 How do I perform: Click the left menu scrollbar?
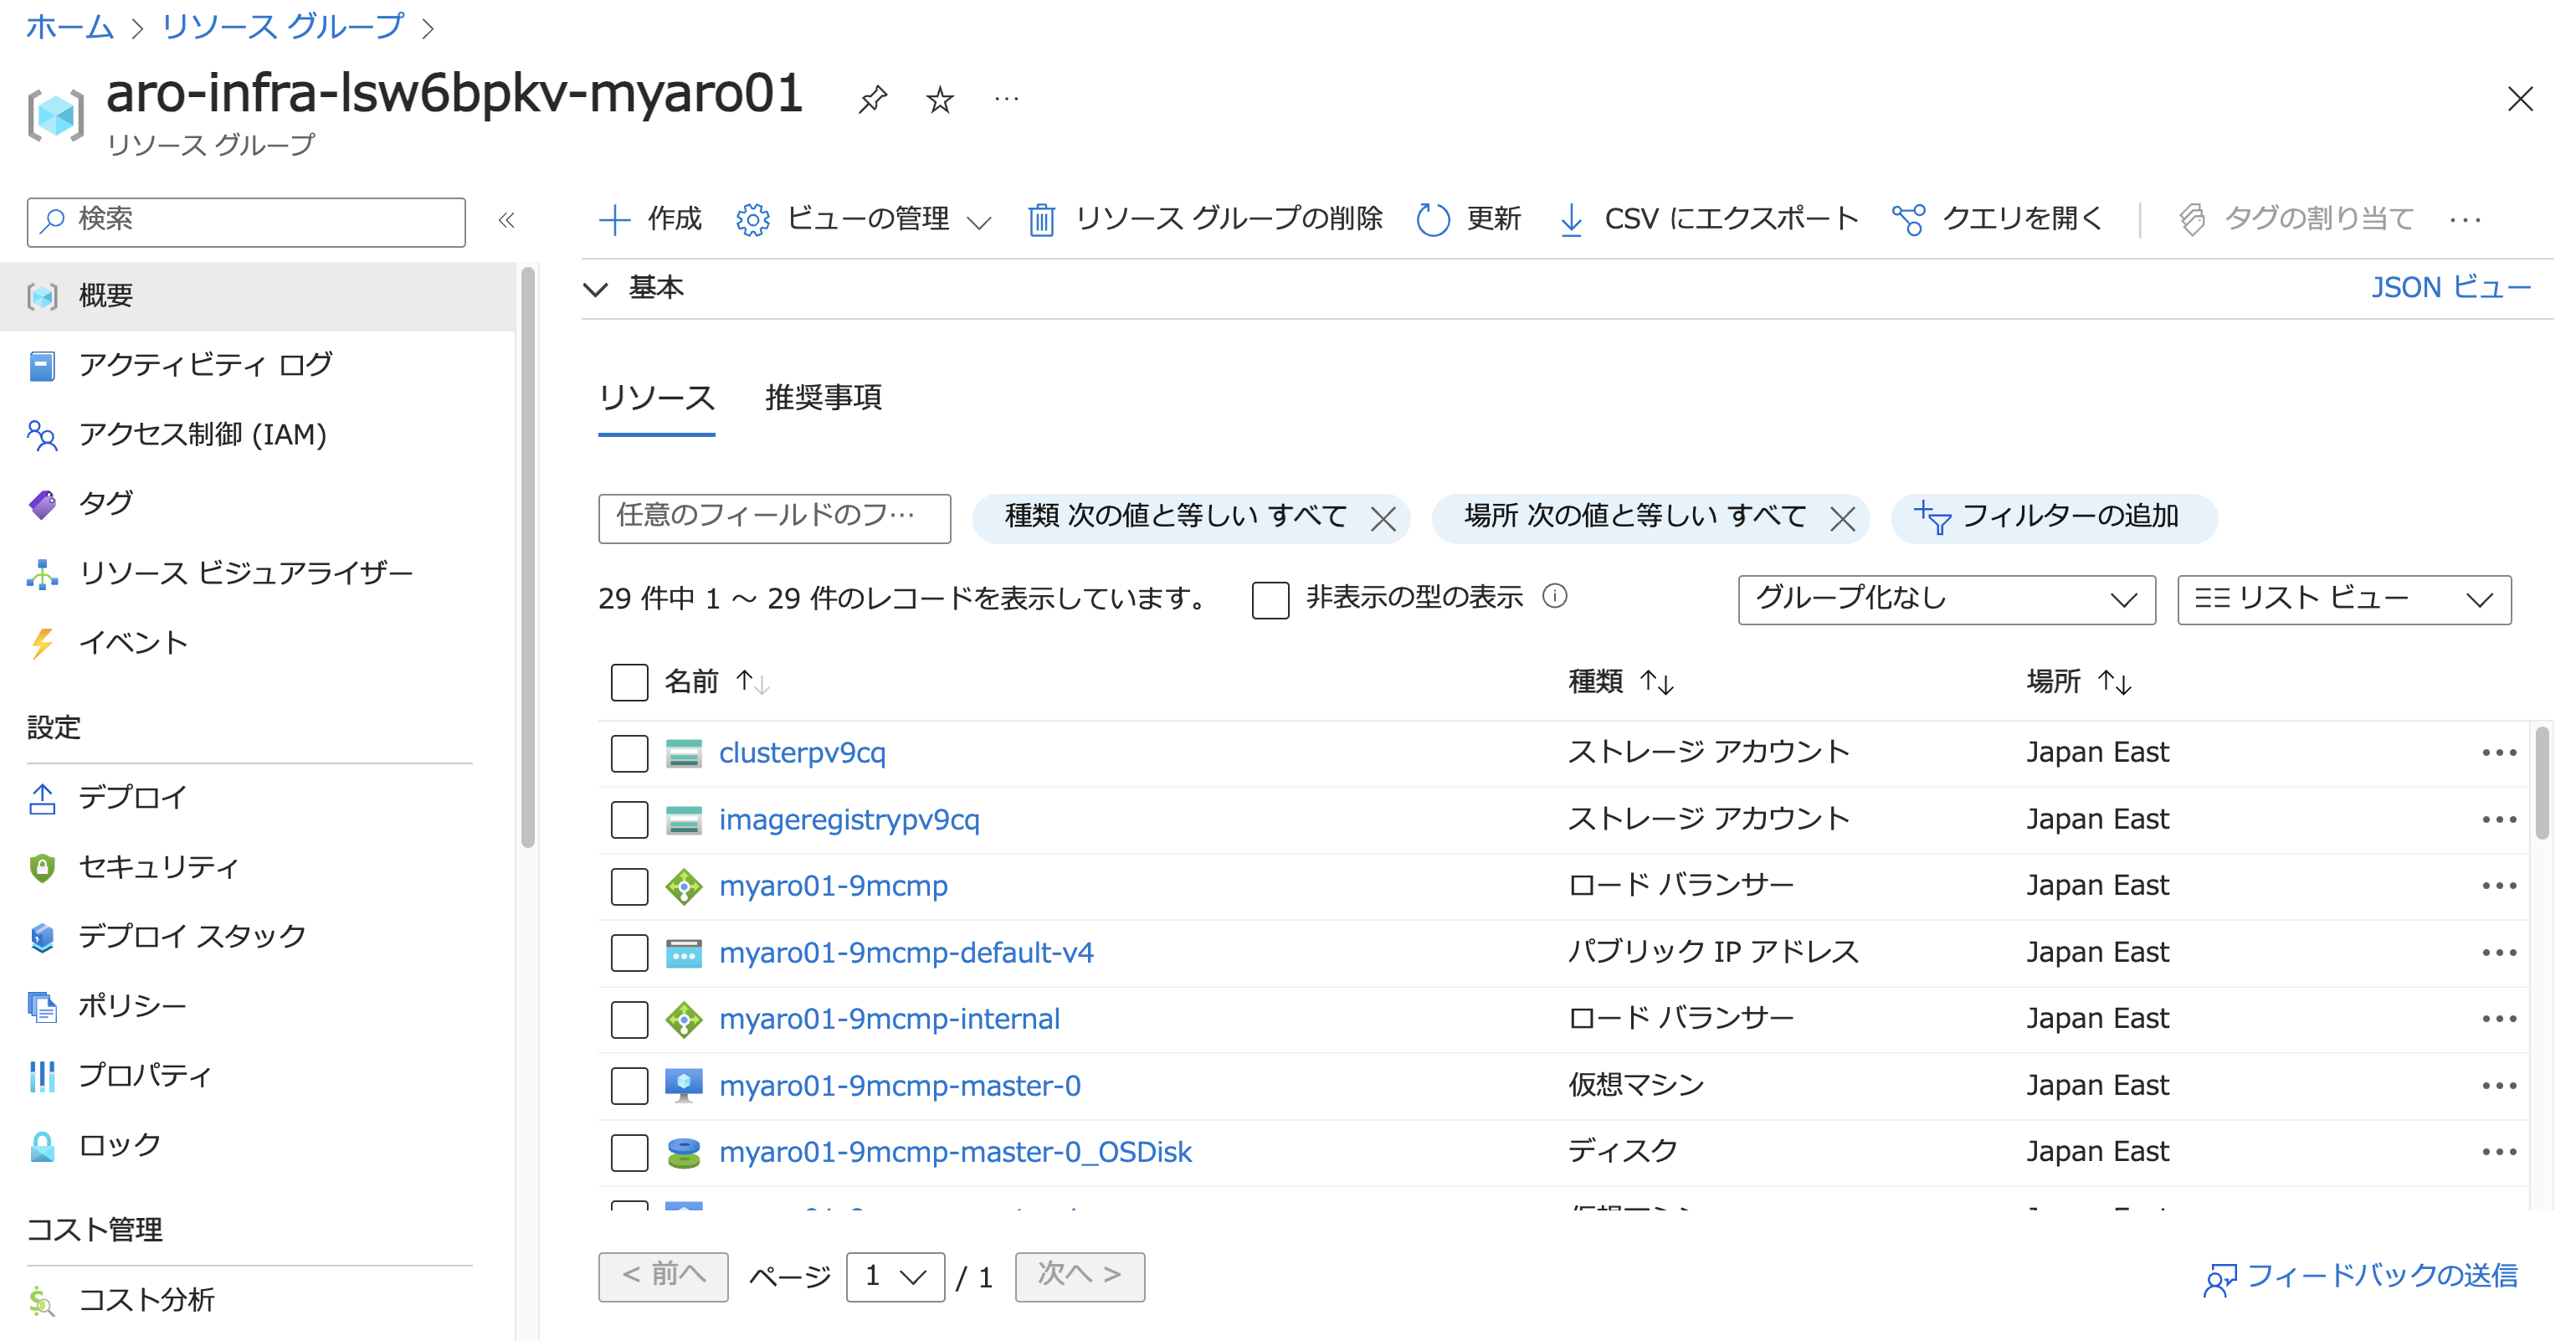[528, 556]
